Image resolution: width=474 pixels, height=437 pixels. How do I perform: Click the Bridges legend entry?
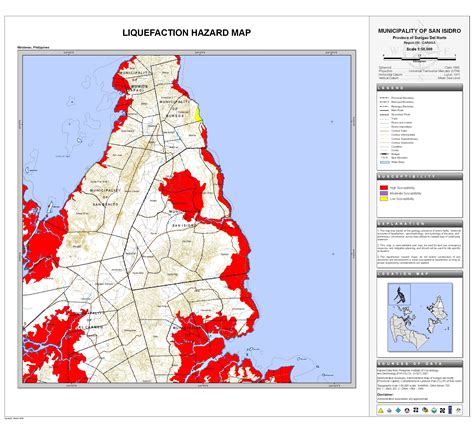(x=390, y=154)
